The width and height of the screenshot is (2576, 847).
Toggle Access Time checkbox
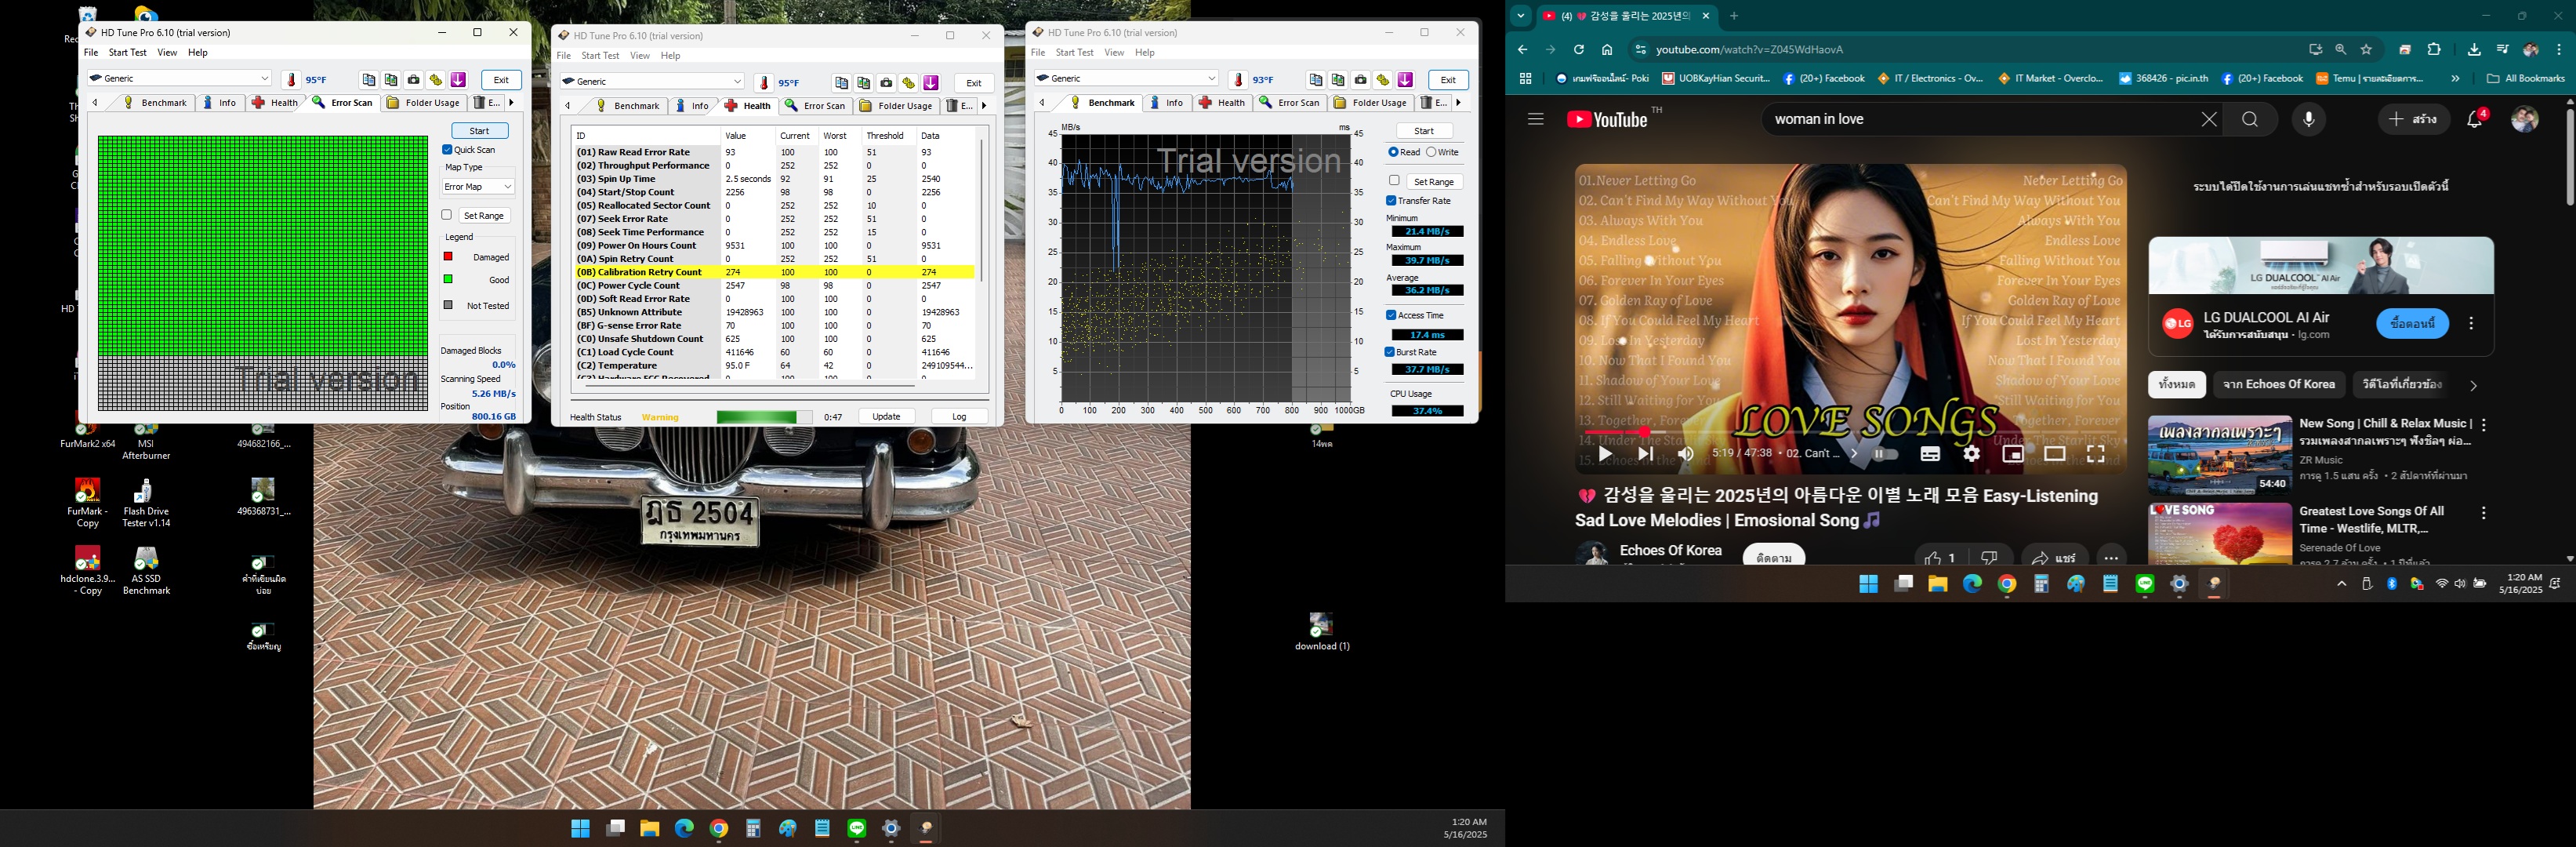point(1391,315)
